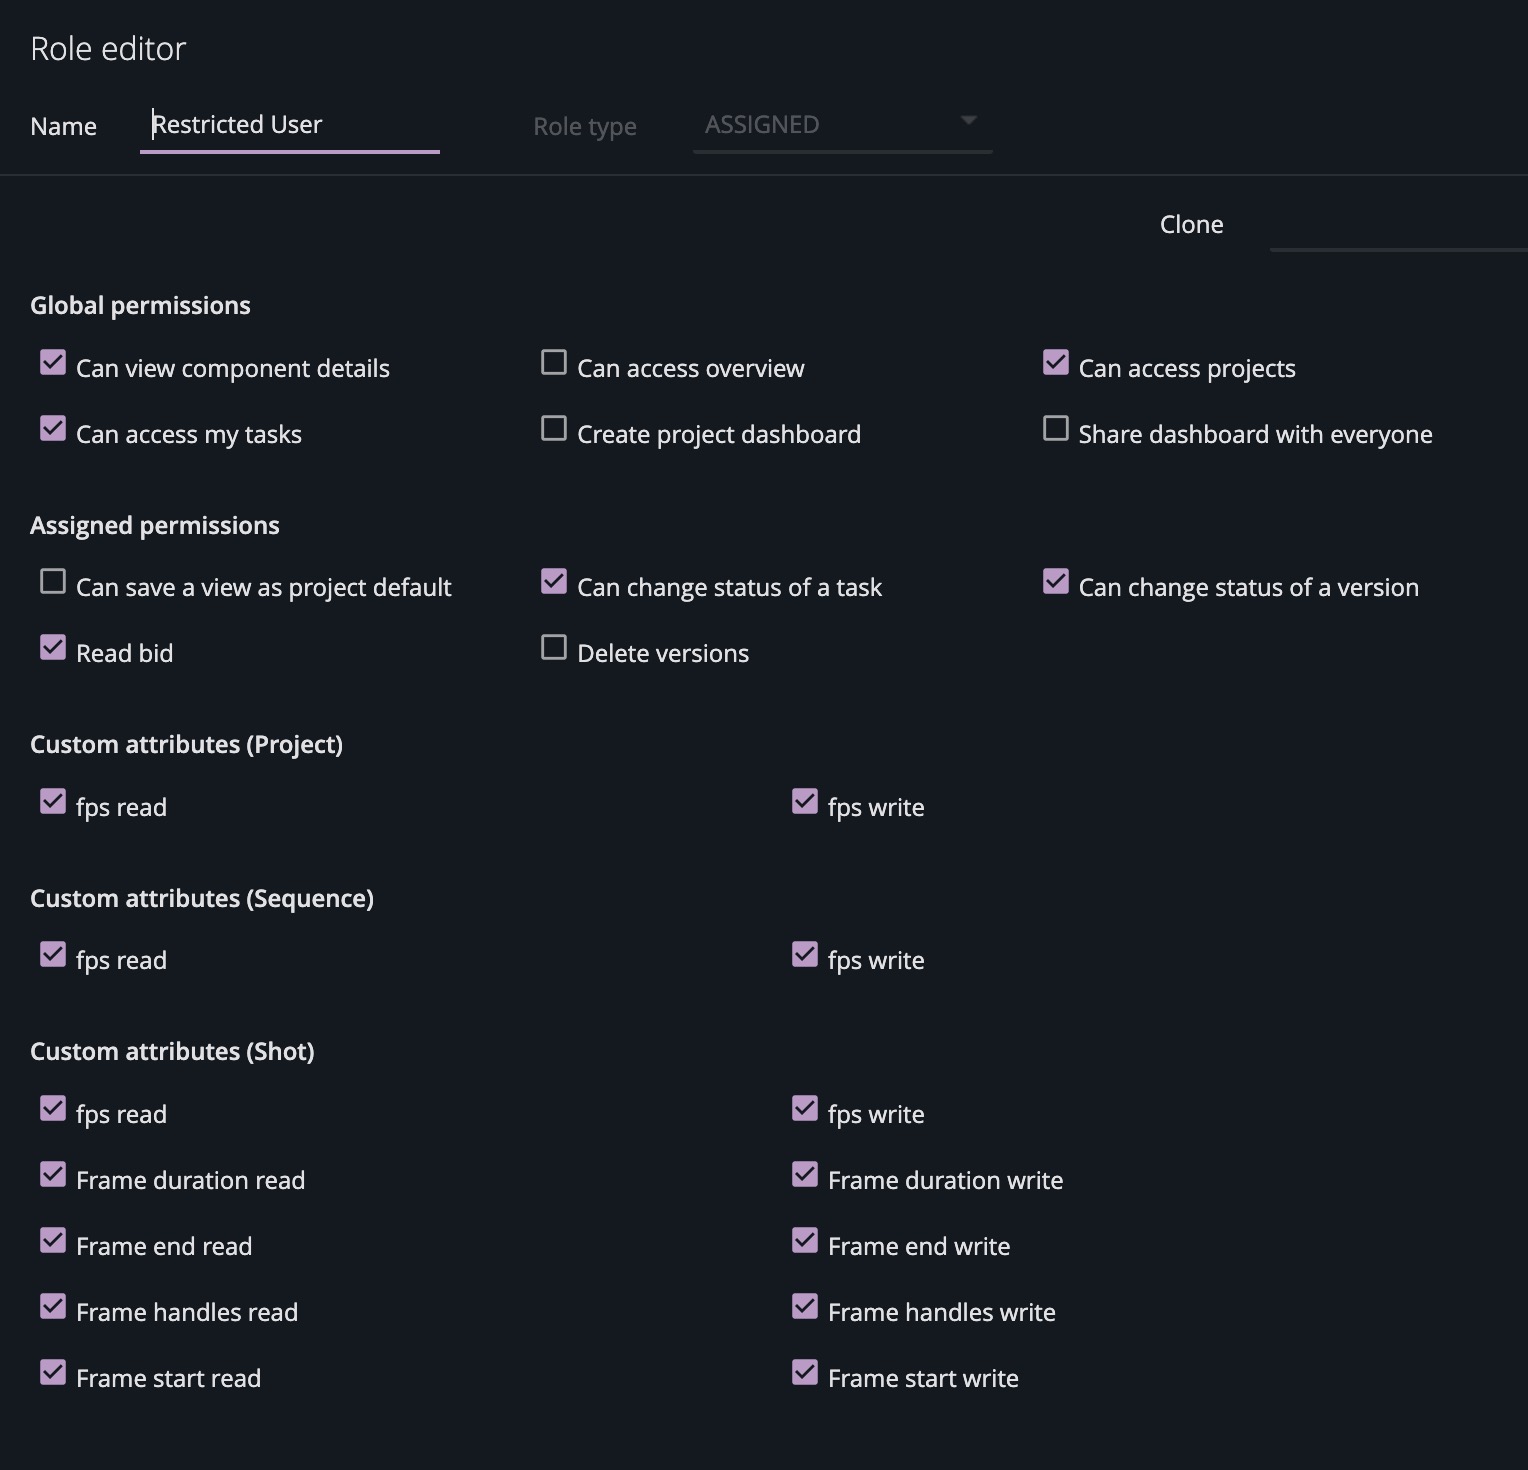Screen dimensions: 1528x1470
Task: Disable Read bid permission
Action: click(53, 647)
